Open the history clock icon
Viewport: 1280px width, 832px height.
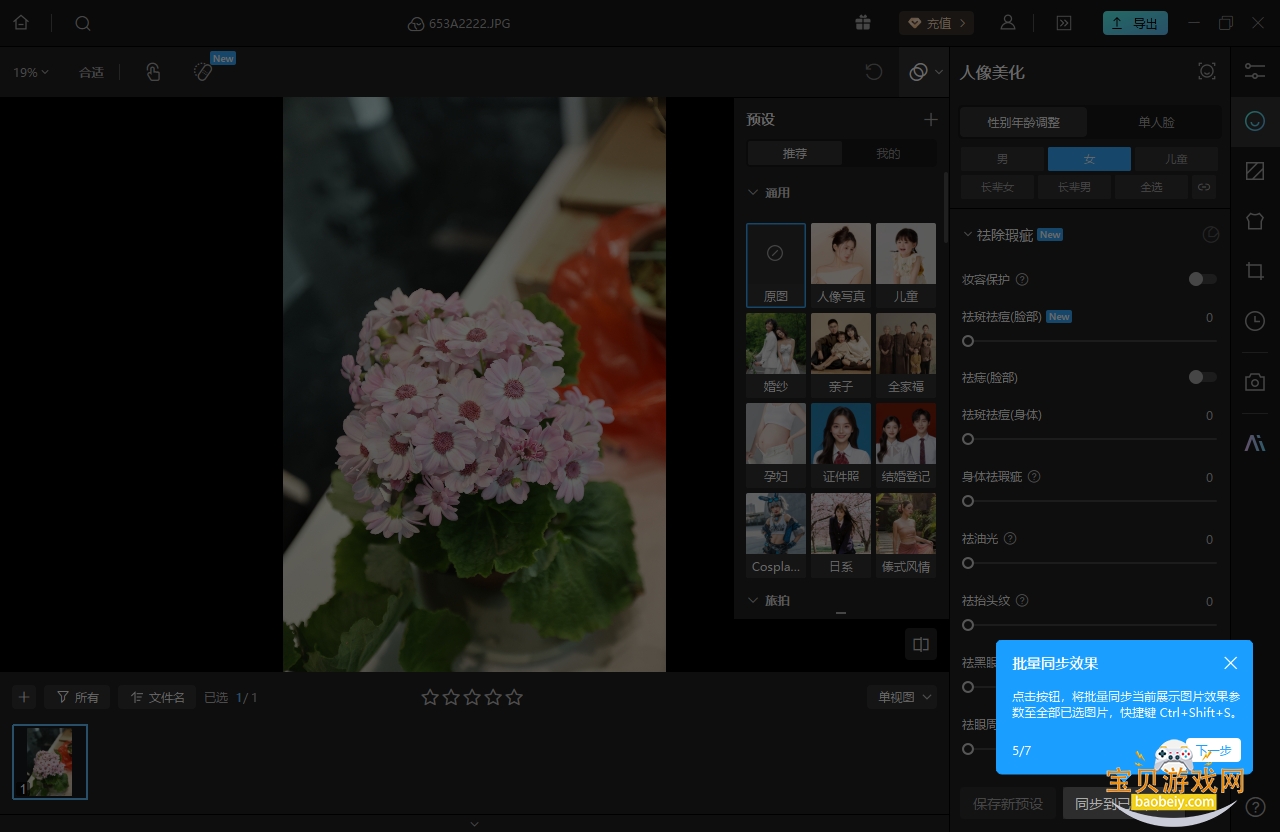(1255, 321)
